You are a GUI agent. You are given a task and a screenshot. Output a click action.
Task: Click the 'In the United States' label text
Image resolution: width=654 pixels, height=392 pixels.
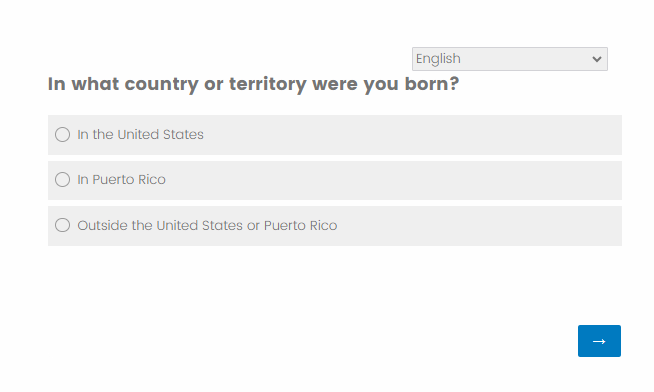pos(140,134)
